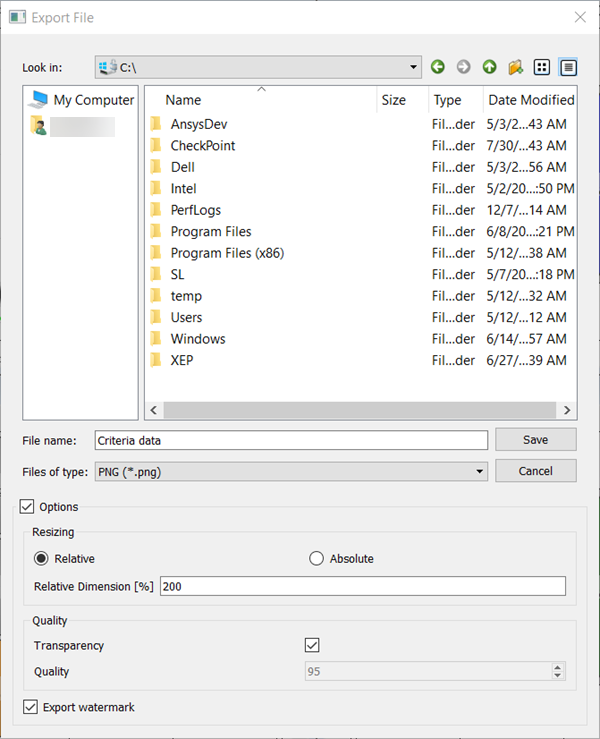Click the SL date 5/7/20...:18 PM
The height and width of the screenshot is (739, 600).
pos(530,274)
